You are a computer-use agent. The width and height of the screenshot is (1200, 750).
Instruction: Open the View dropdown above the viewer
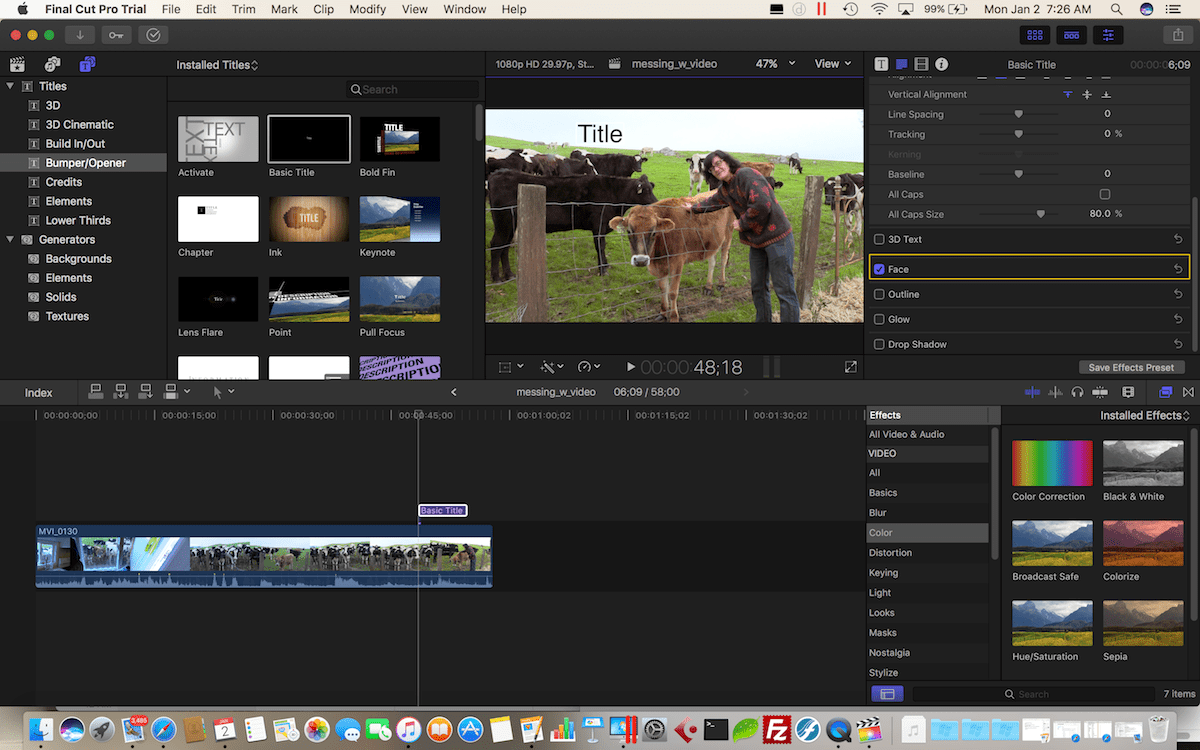click(833, 63)
